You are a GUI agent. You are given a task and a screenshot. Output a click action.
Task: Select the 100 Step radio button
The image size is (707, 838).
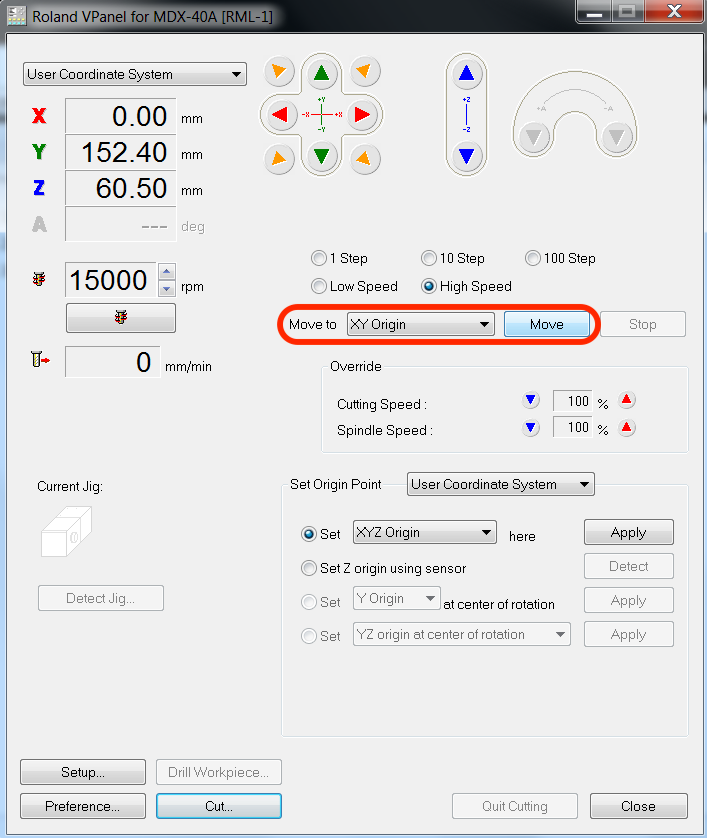(x=533, y=258)
